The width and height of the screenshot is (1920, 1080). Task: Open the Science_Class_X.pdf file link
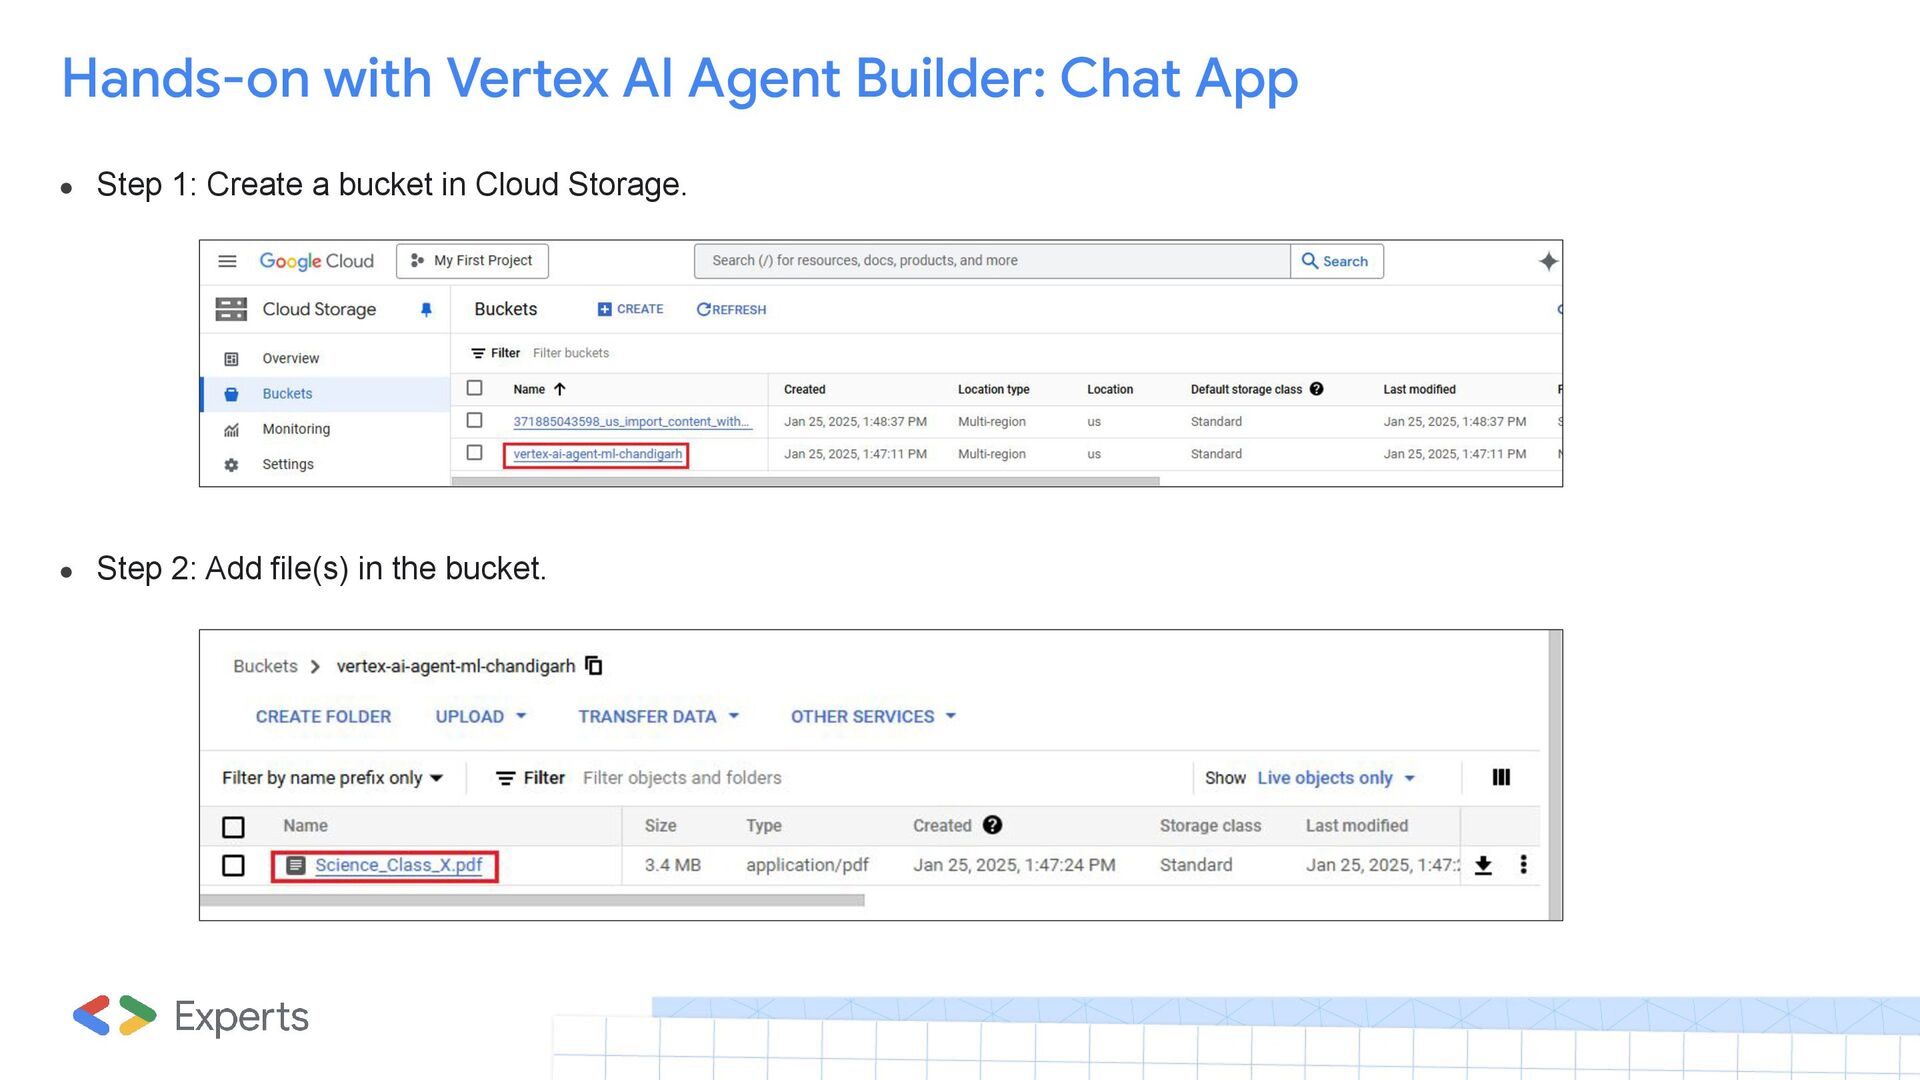click(x=398, y=865)
